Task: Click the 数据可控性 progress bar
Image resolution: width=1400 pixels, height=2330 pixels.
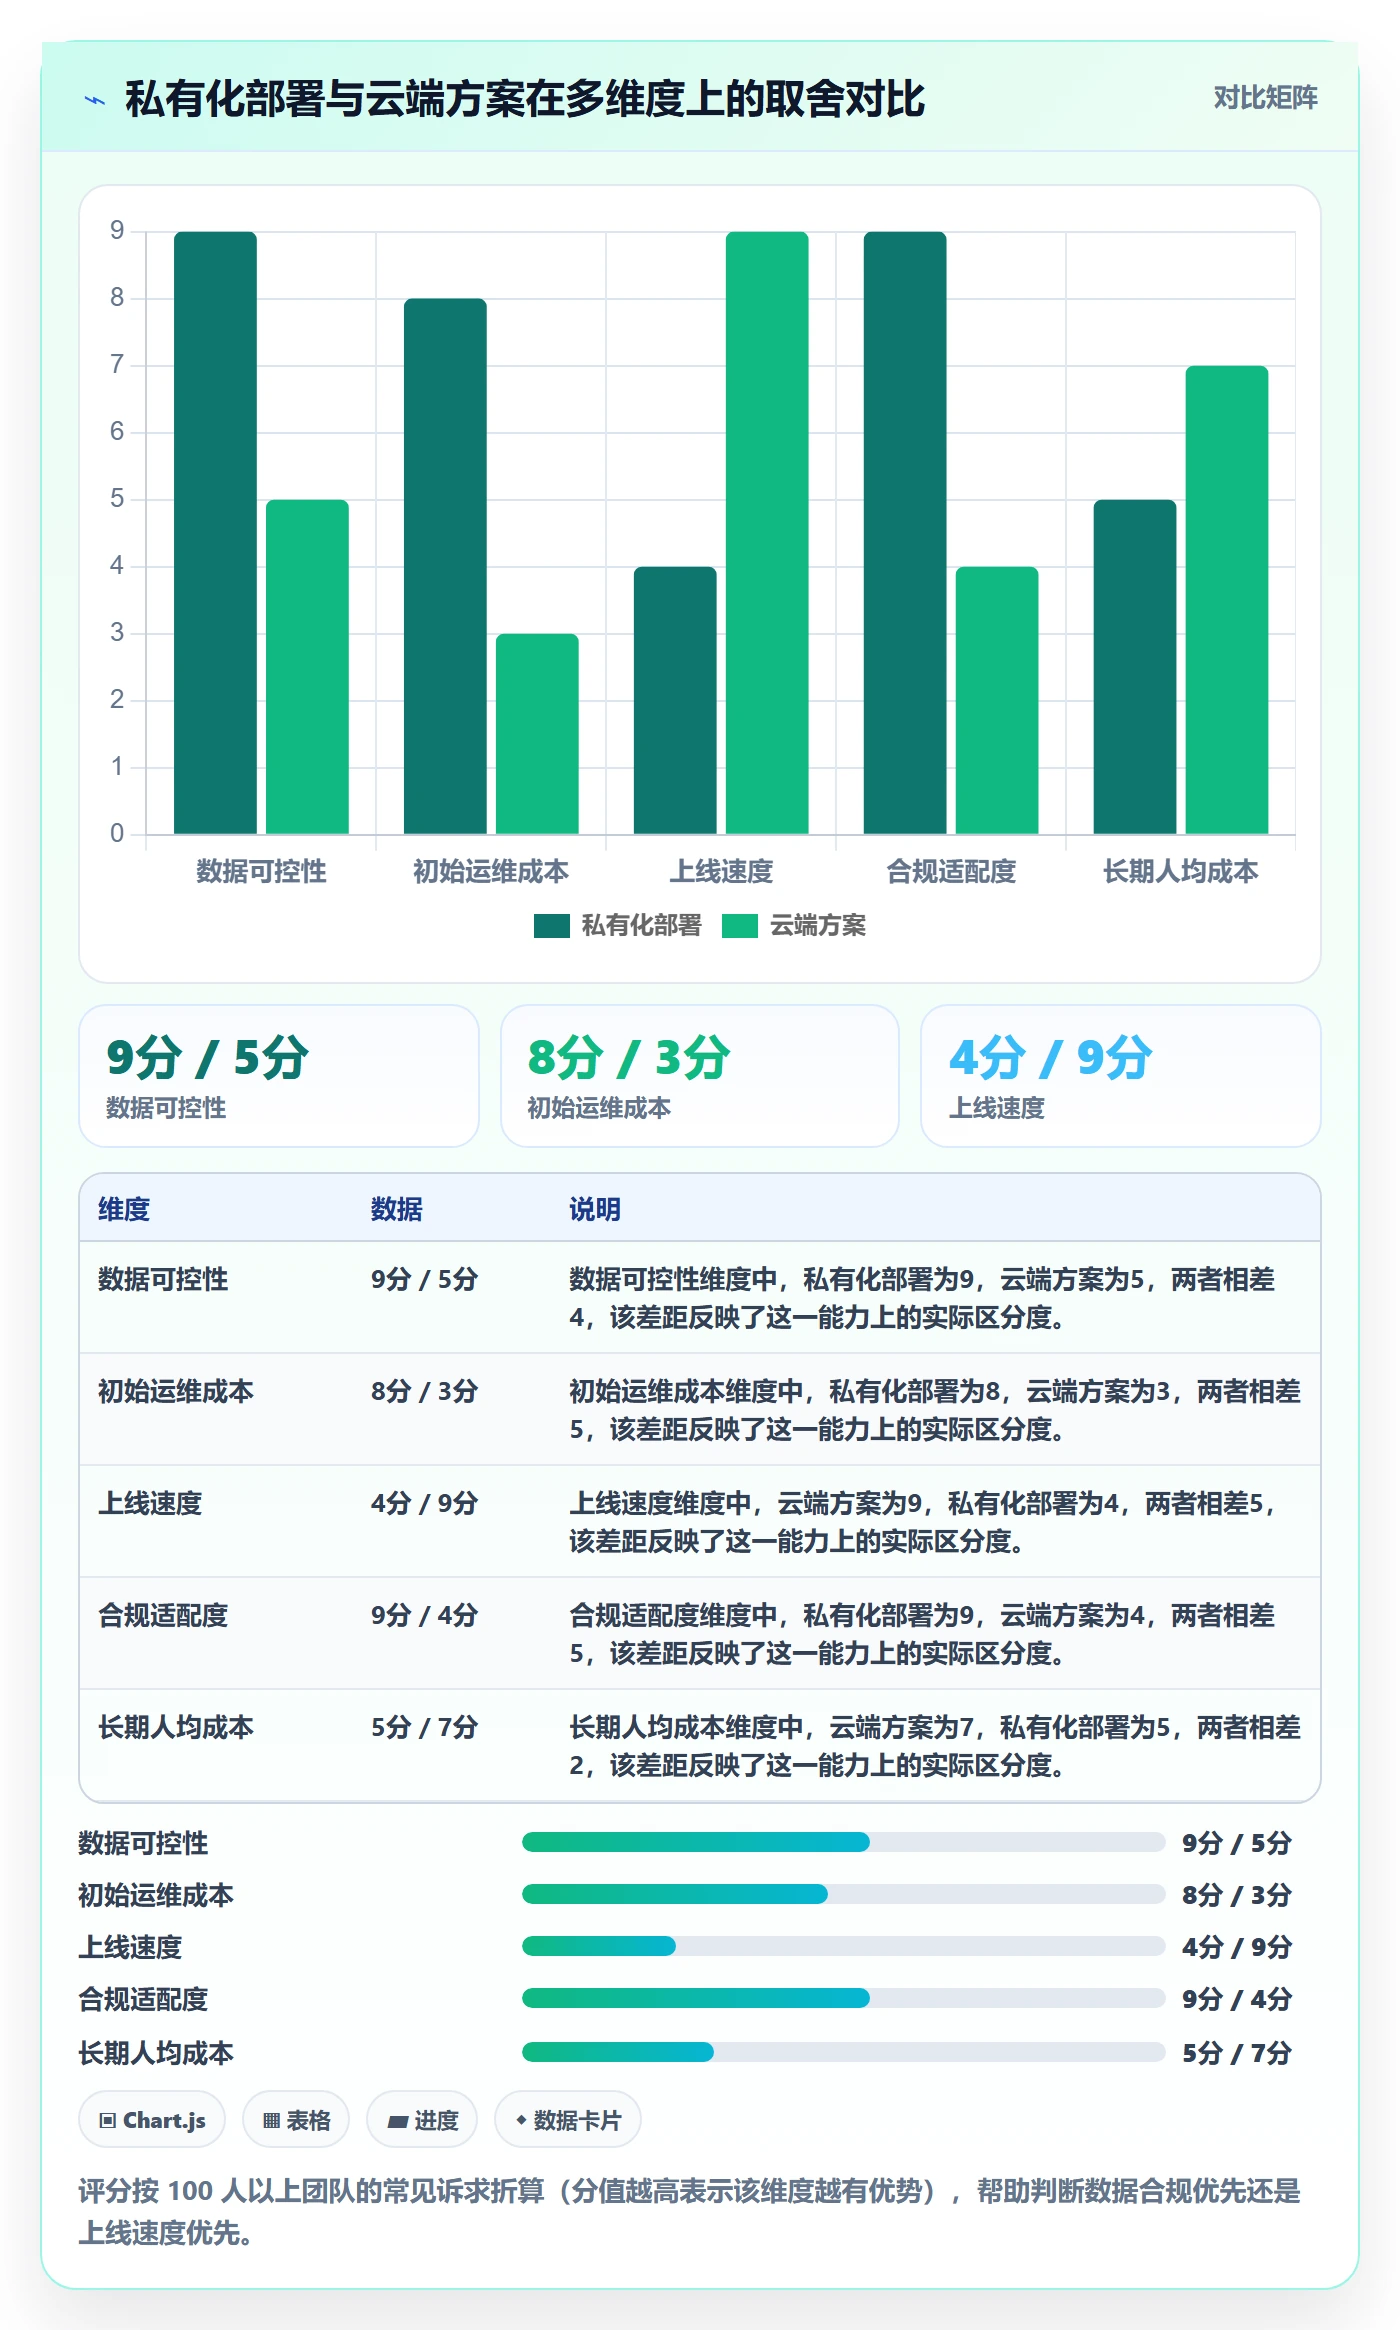Action: click(844, 1842)
